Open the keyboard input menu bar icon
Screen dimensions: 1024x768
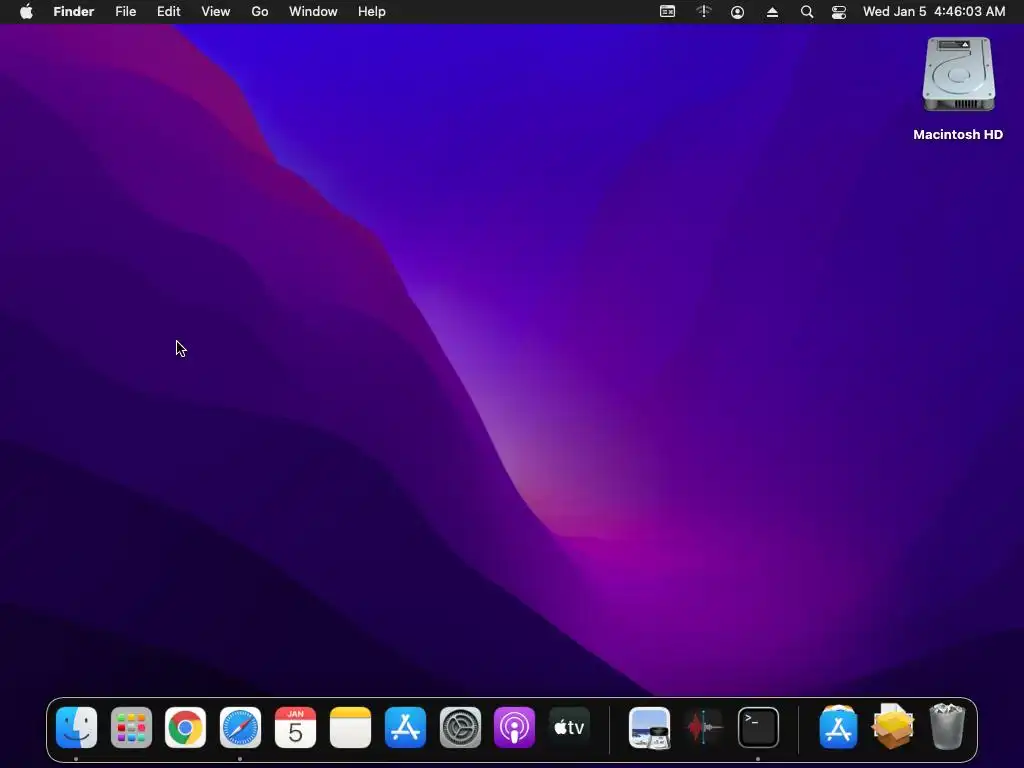pyautogui.click(x=667, y=12)
